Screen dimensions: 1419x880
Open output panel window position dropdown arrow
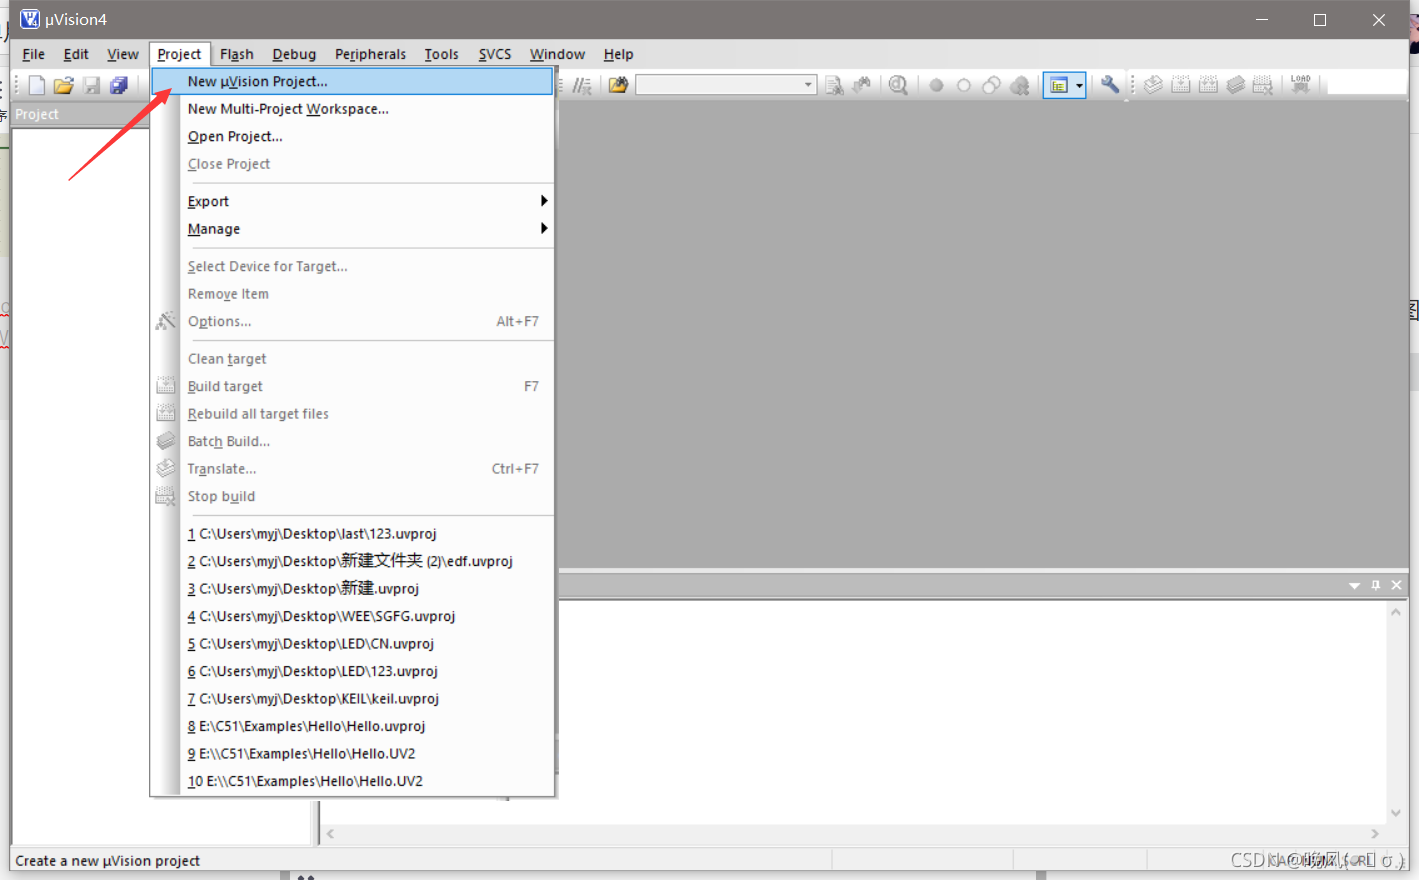pyautogui.click(x=1354, y=585)
